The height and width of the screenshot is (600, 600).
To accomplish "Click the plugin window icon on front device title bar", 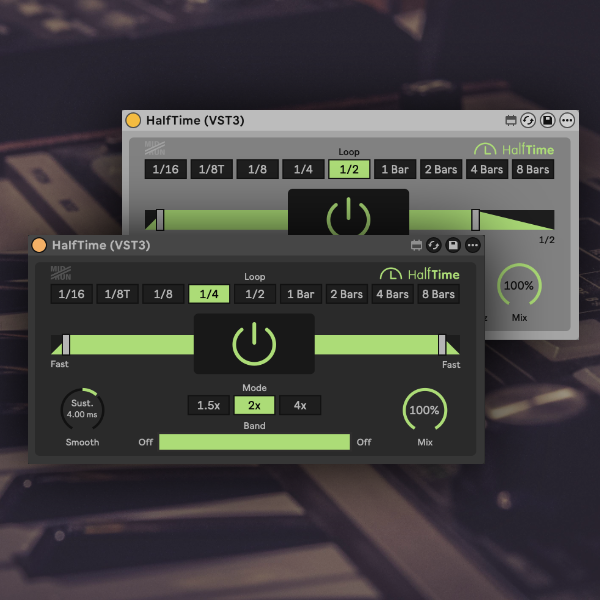I will click(x=416, y=245).
